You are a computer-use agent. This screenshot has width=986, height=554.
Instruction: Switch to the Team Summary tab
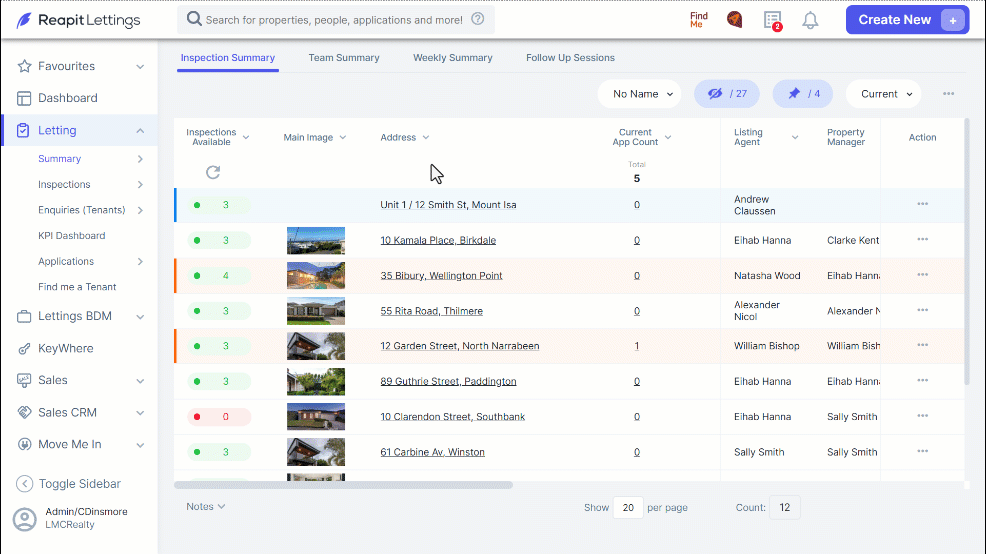click(343, 58)
